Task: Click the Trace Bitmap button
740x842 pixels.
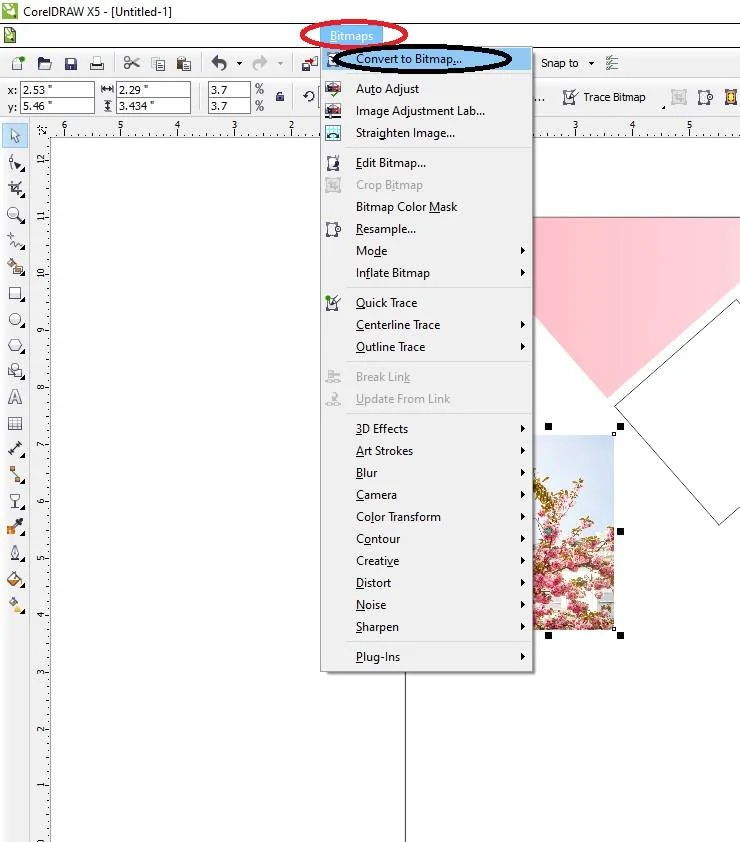Action: tap(604, 97)
